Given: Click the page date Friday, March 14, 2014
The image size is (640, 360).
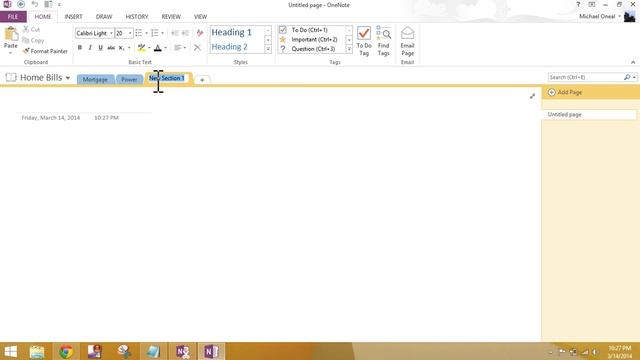Looking at the screenshot, I should 51,118.
